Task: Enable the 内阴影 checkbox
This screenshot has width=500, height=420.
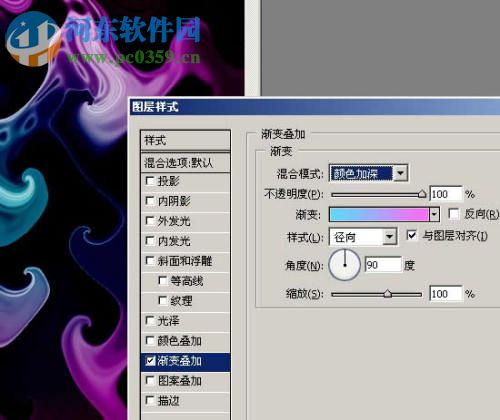Action: [150, 201]
